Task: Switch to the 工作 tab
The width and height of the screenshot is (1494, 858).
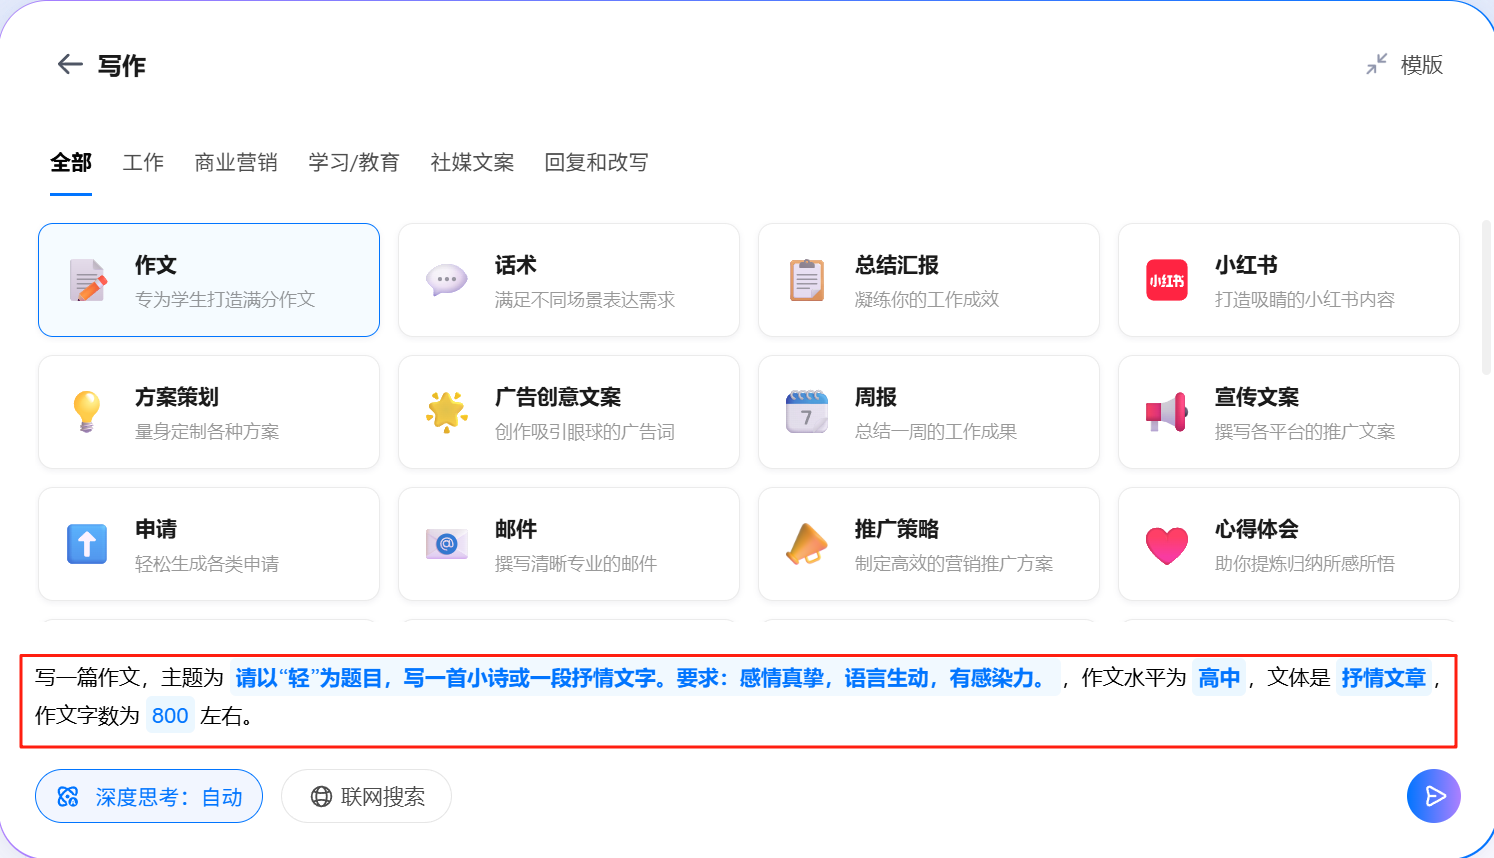Action: [143, 162]
